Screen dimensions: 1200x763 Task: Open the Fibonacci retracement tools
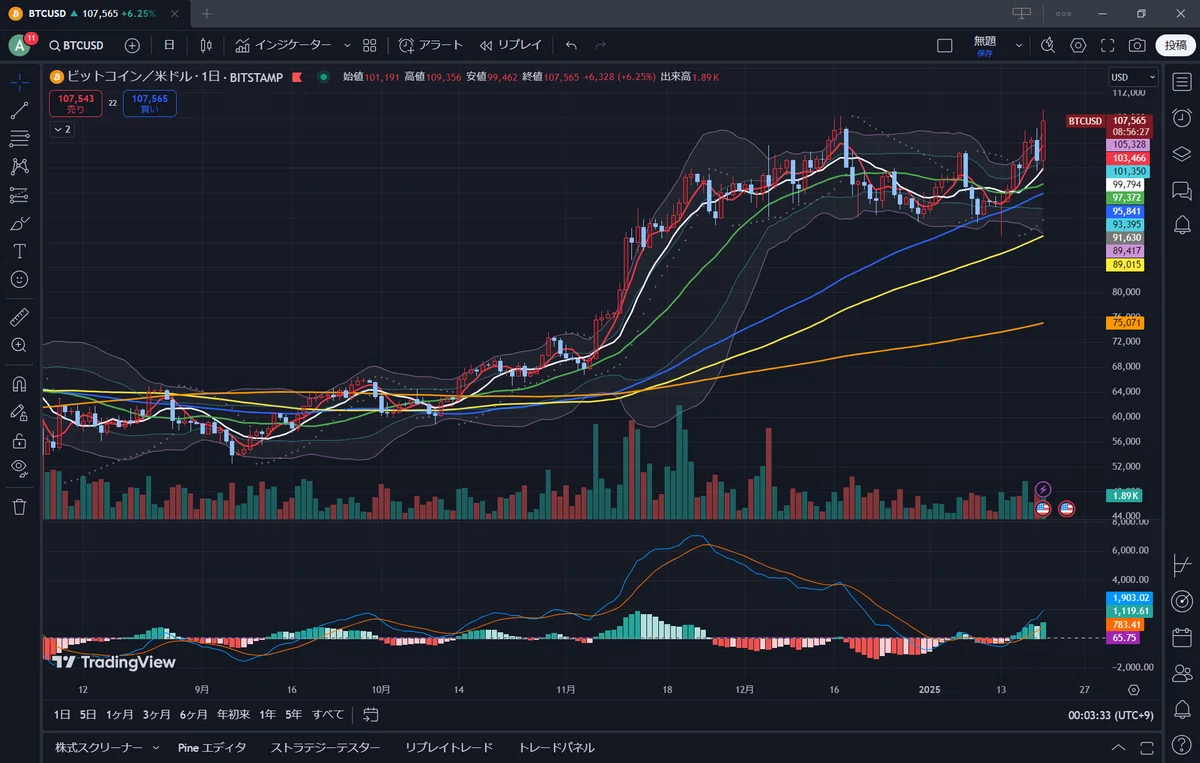coord(19,138)
